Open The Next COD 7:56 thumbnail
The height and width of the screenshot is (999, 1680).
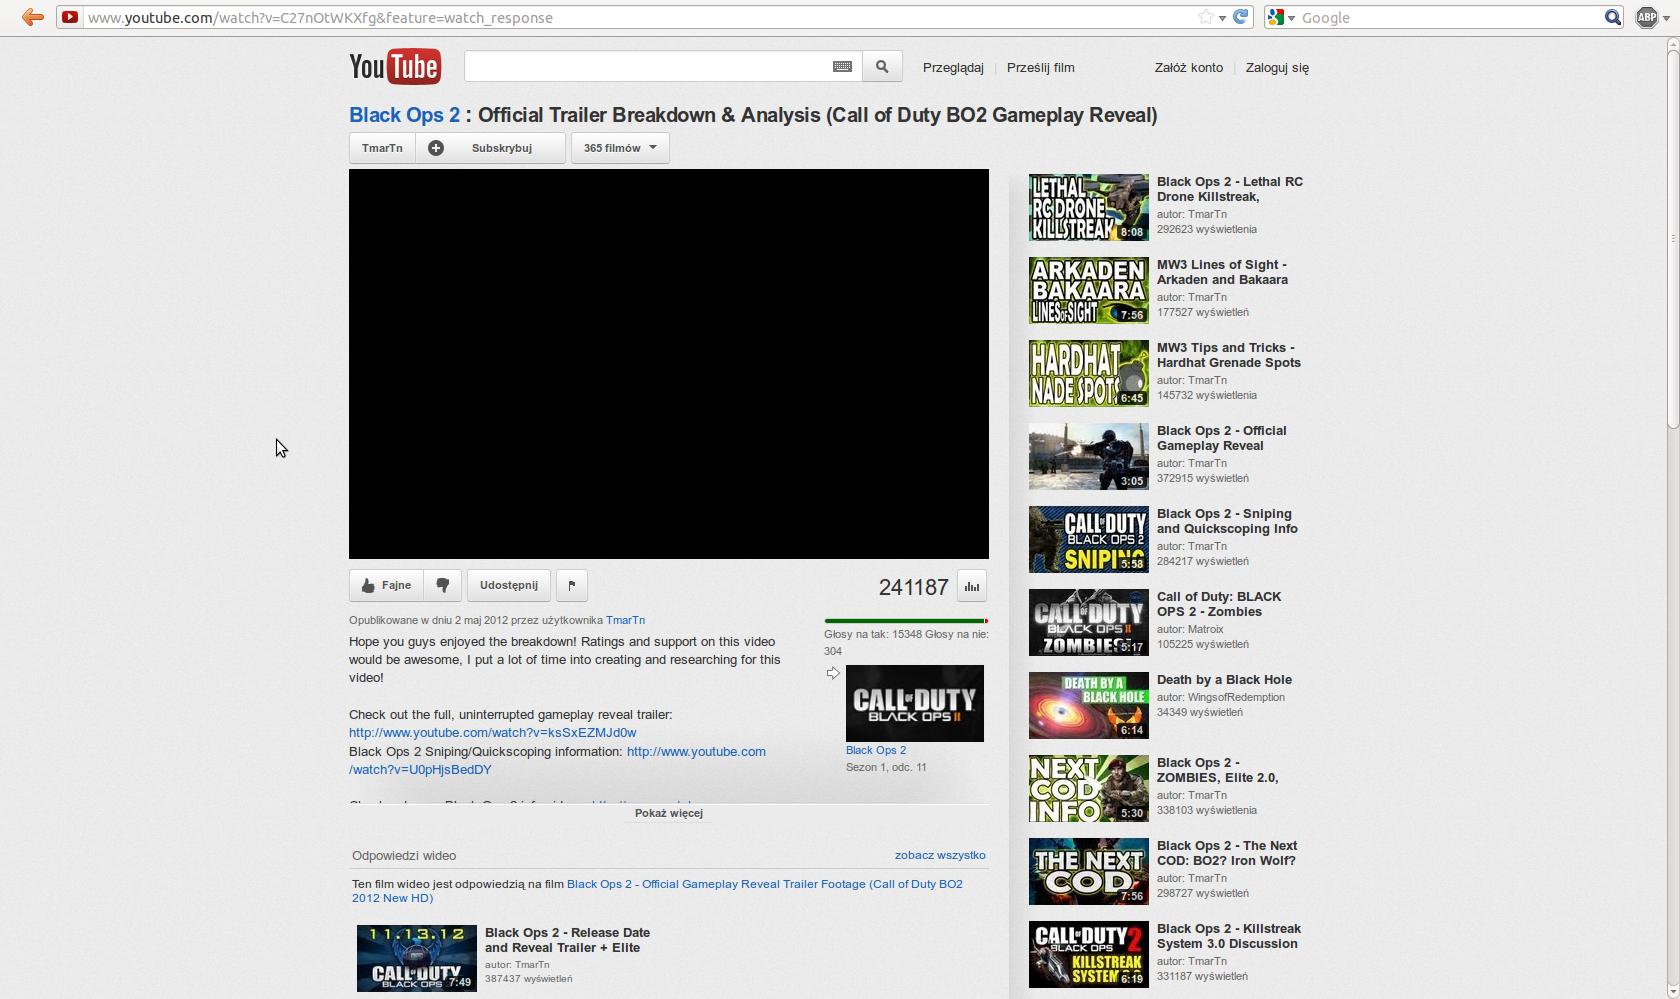pyautogui.click(x=1089, y=871)
